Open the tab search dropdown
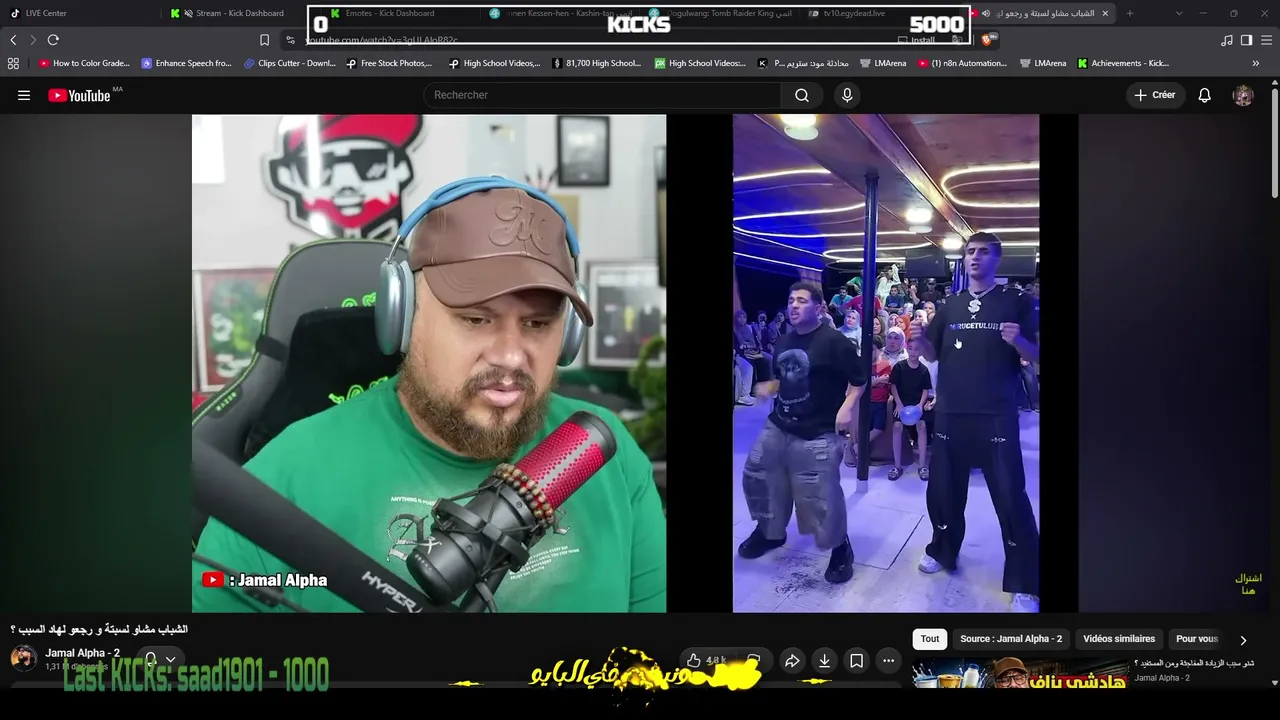The height and width of the screenshot is (720, 1280). (1179, 13)
